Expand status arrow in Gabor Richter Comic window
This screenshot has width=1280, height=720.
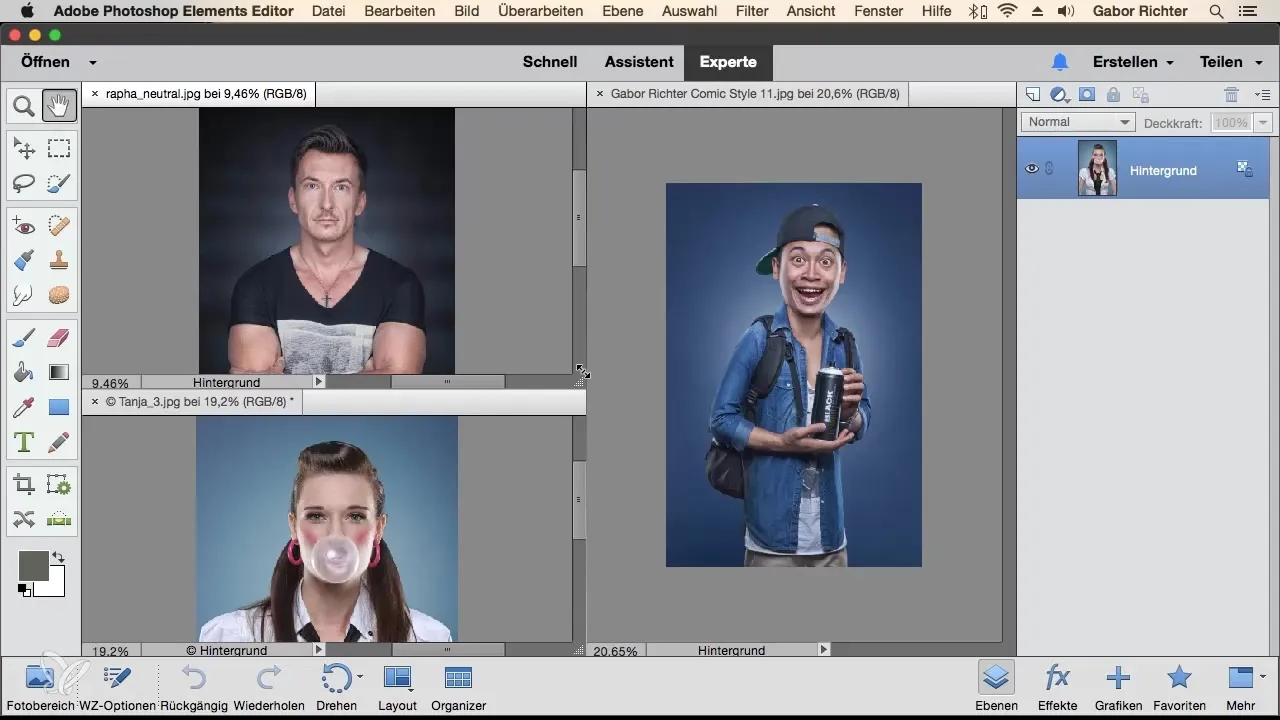point(824,650)
